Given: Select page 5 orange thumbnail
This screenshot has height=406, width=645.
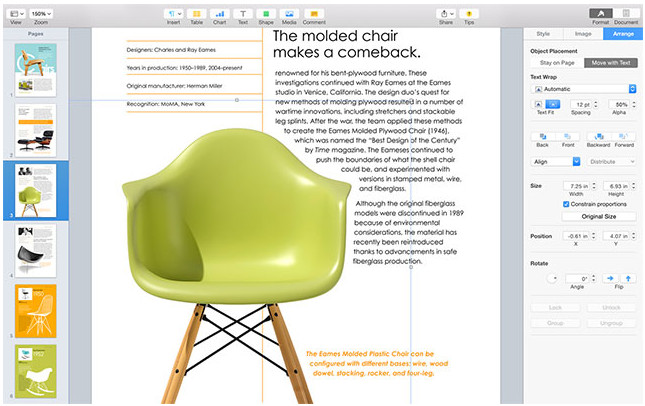Looking at the screenshot, I should pyautogui.click(x=36, y=311).
